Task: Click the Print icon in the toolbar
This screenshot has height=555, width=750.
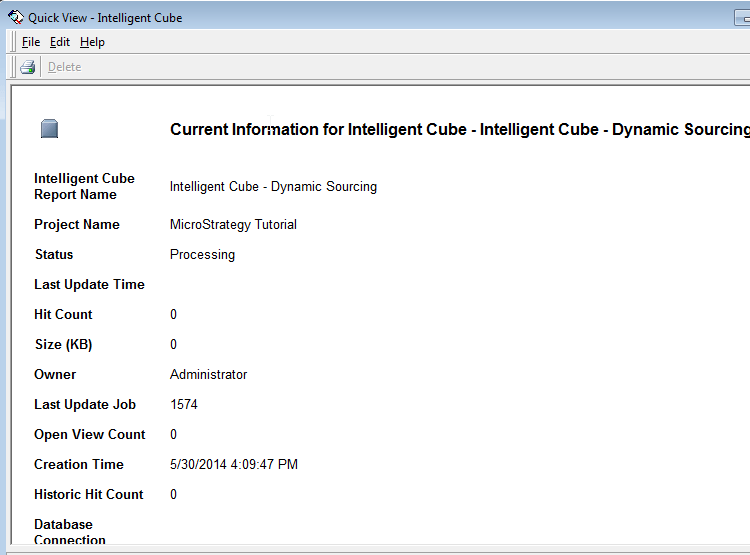Action: click(x=28, y=67)
